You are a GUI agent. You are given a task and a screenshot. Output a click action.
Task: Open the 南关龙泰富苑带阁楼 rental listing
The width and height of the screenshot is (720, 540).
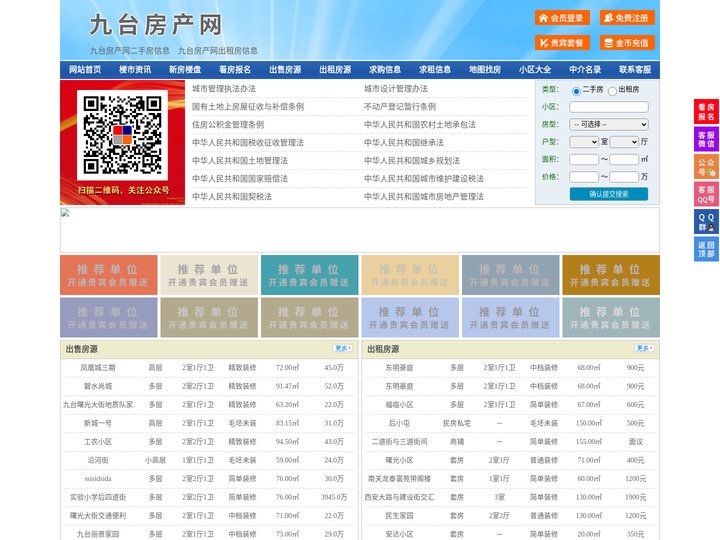(x=399, y=478)
